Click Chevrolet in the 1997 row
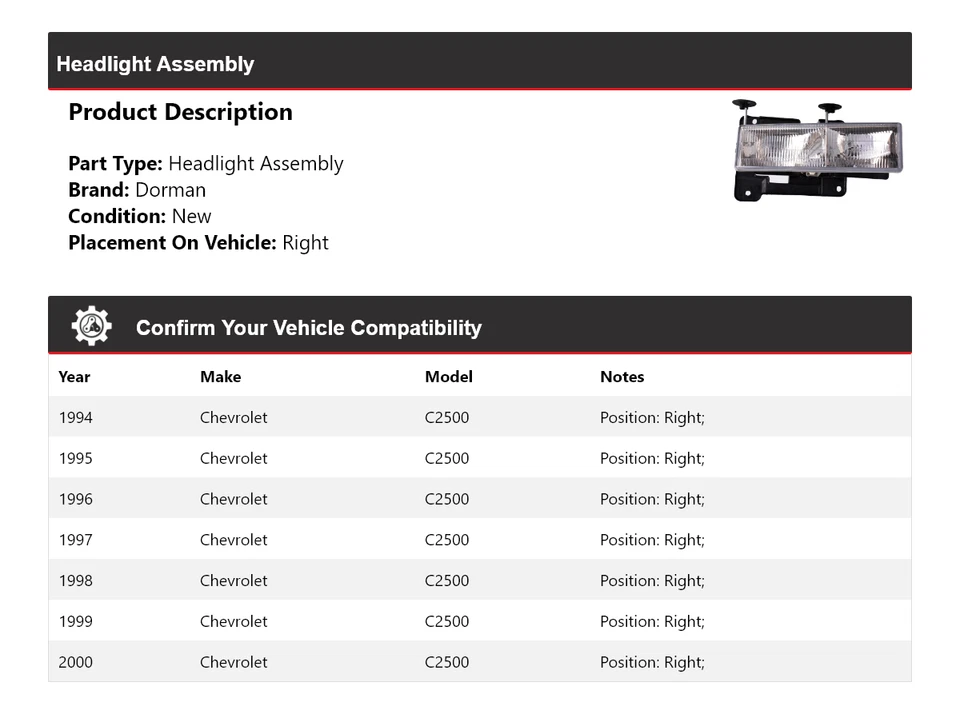The image size is (960, 714). click(x=233, y=540)
